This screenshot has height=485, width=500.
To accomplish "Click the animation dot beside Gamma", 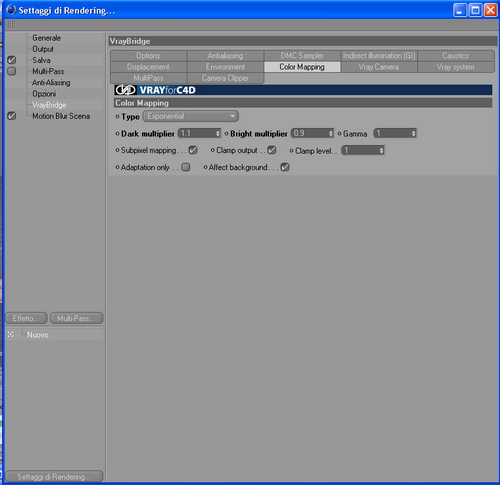I will [339, 134].
